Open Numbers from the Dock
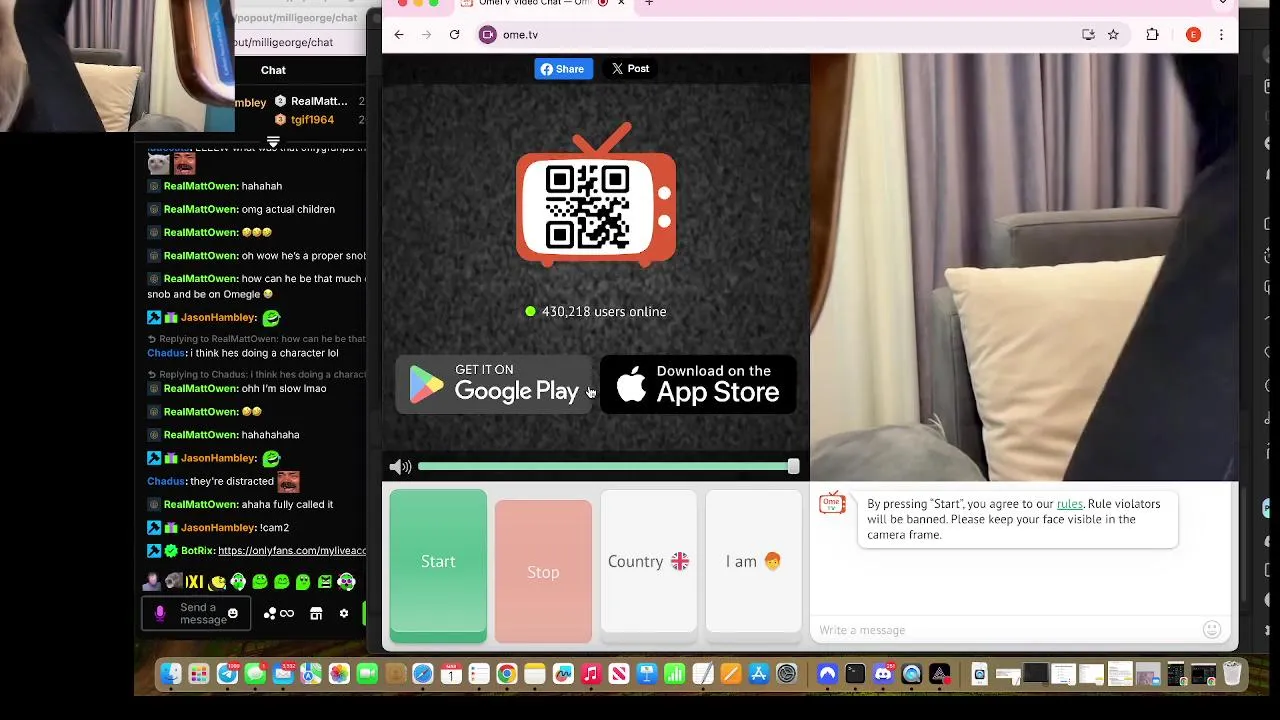Image resolution: width=1280 pixels, height=720 pixels. (x=674, y=675)
